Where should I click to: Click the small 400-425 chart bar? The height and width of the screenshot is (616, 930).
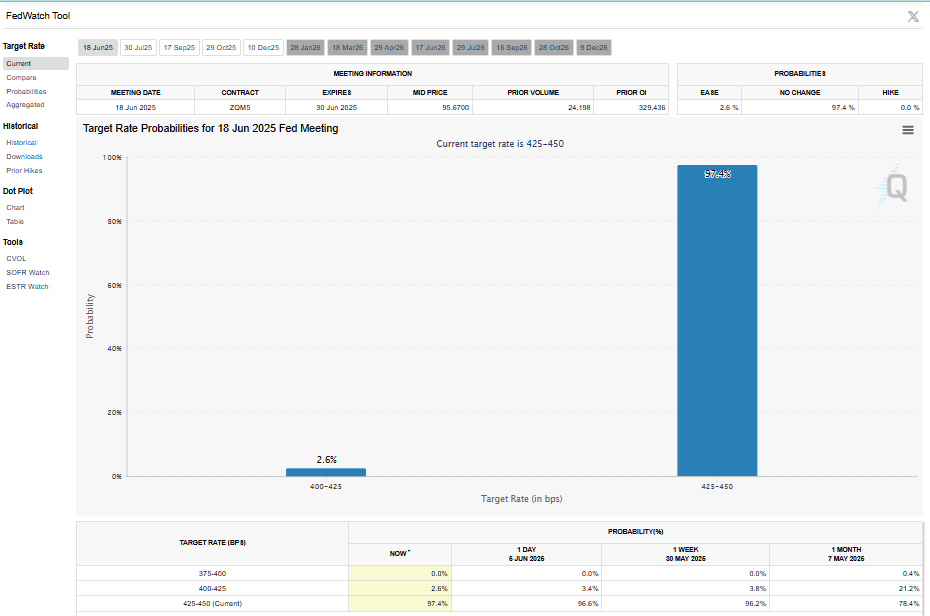pyautogui.click(x=326, y=472)
